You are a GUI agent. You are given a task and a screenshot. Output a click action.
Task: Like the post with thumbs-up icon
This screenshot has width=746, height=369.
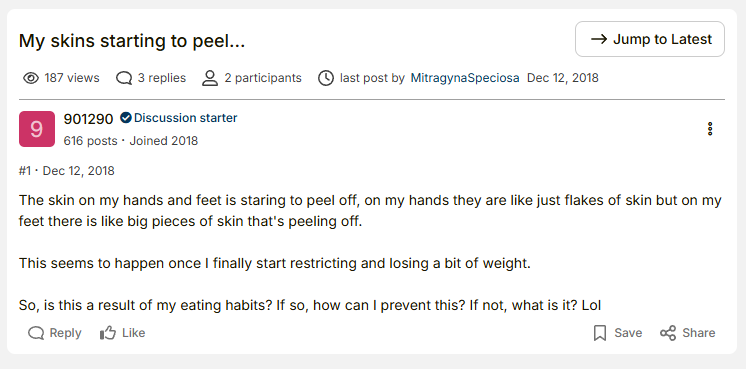[x=108, y=333]
